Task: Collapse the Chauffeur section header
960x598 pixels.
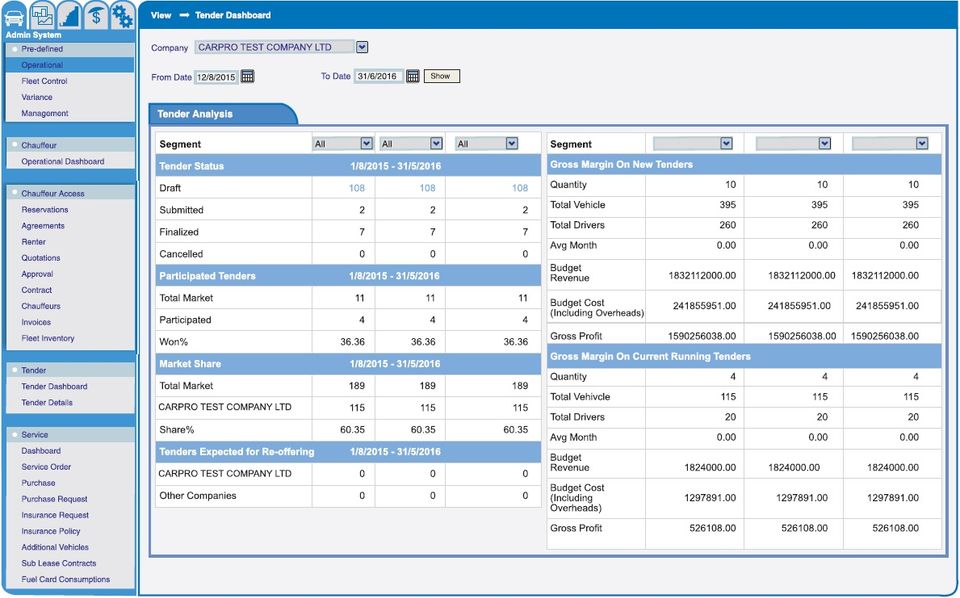Action: pyautogui.click(x=70, y=145)
